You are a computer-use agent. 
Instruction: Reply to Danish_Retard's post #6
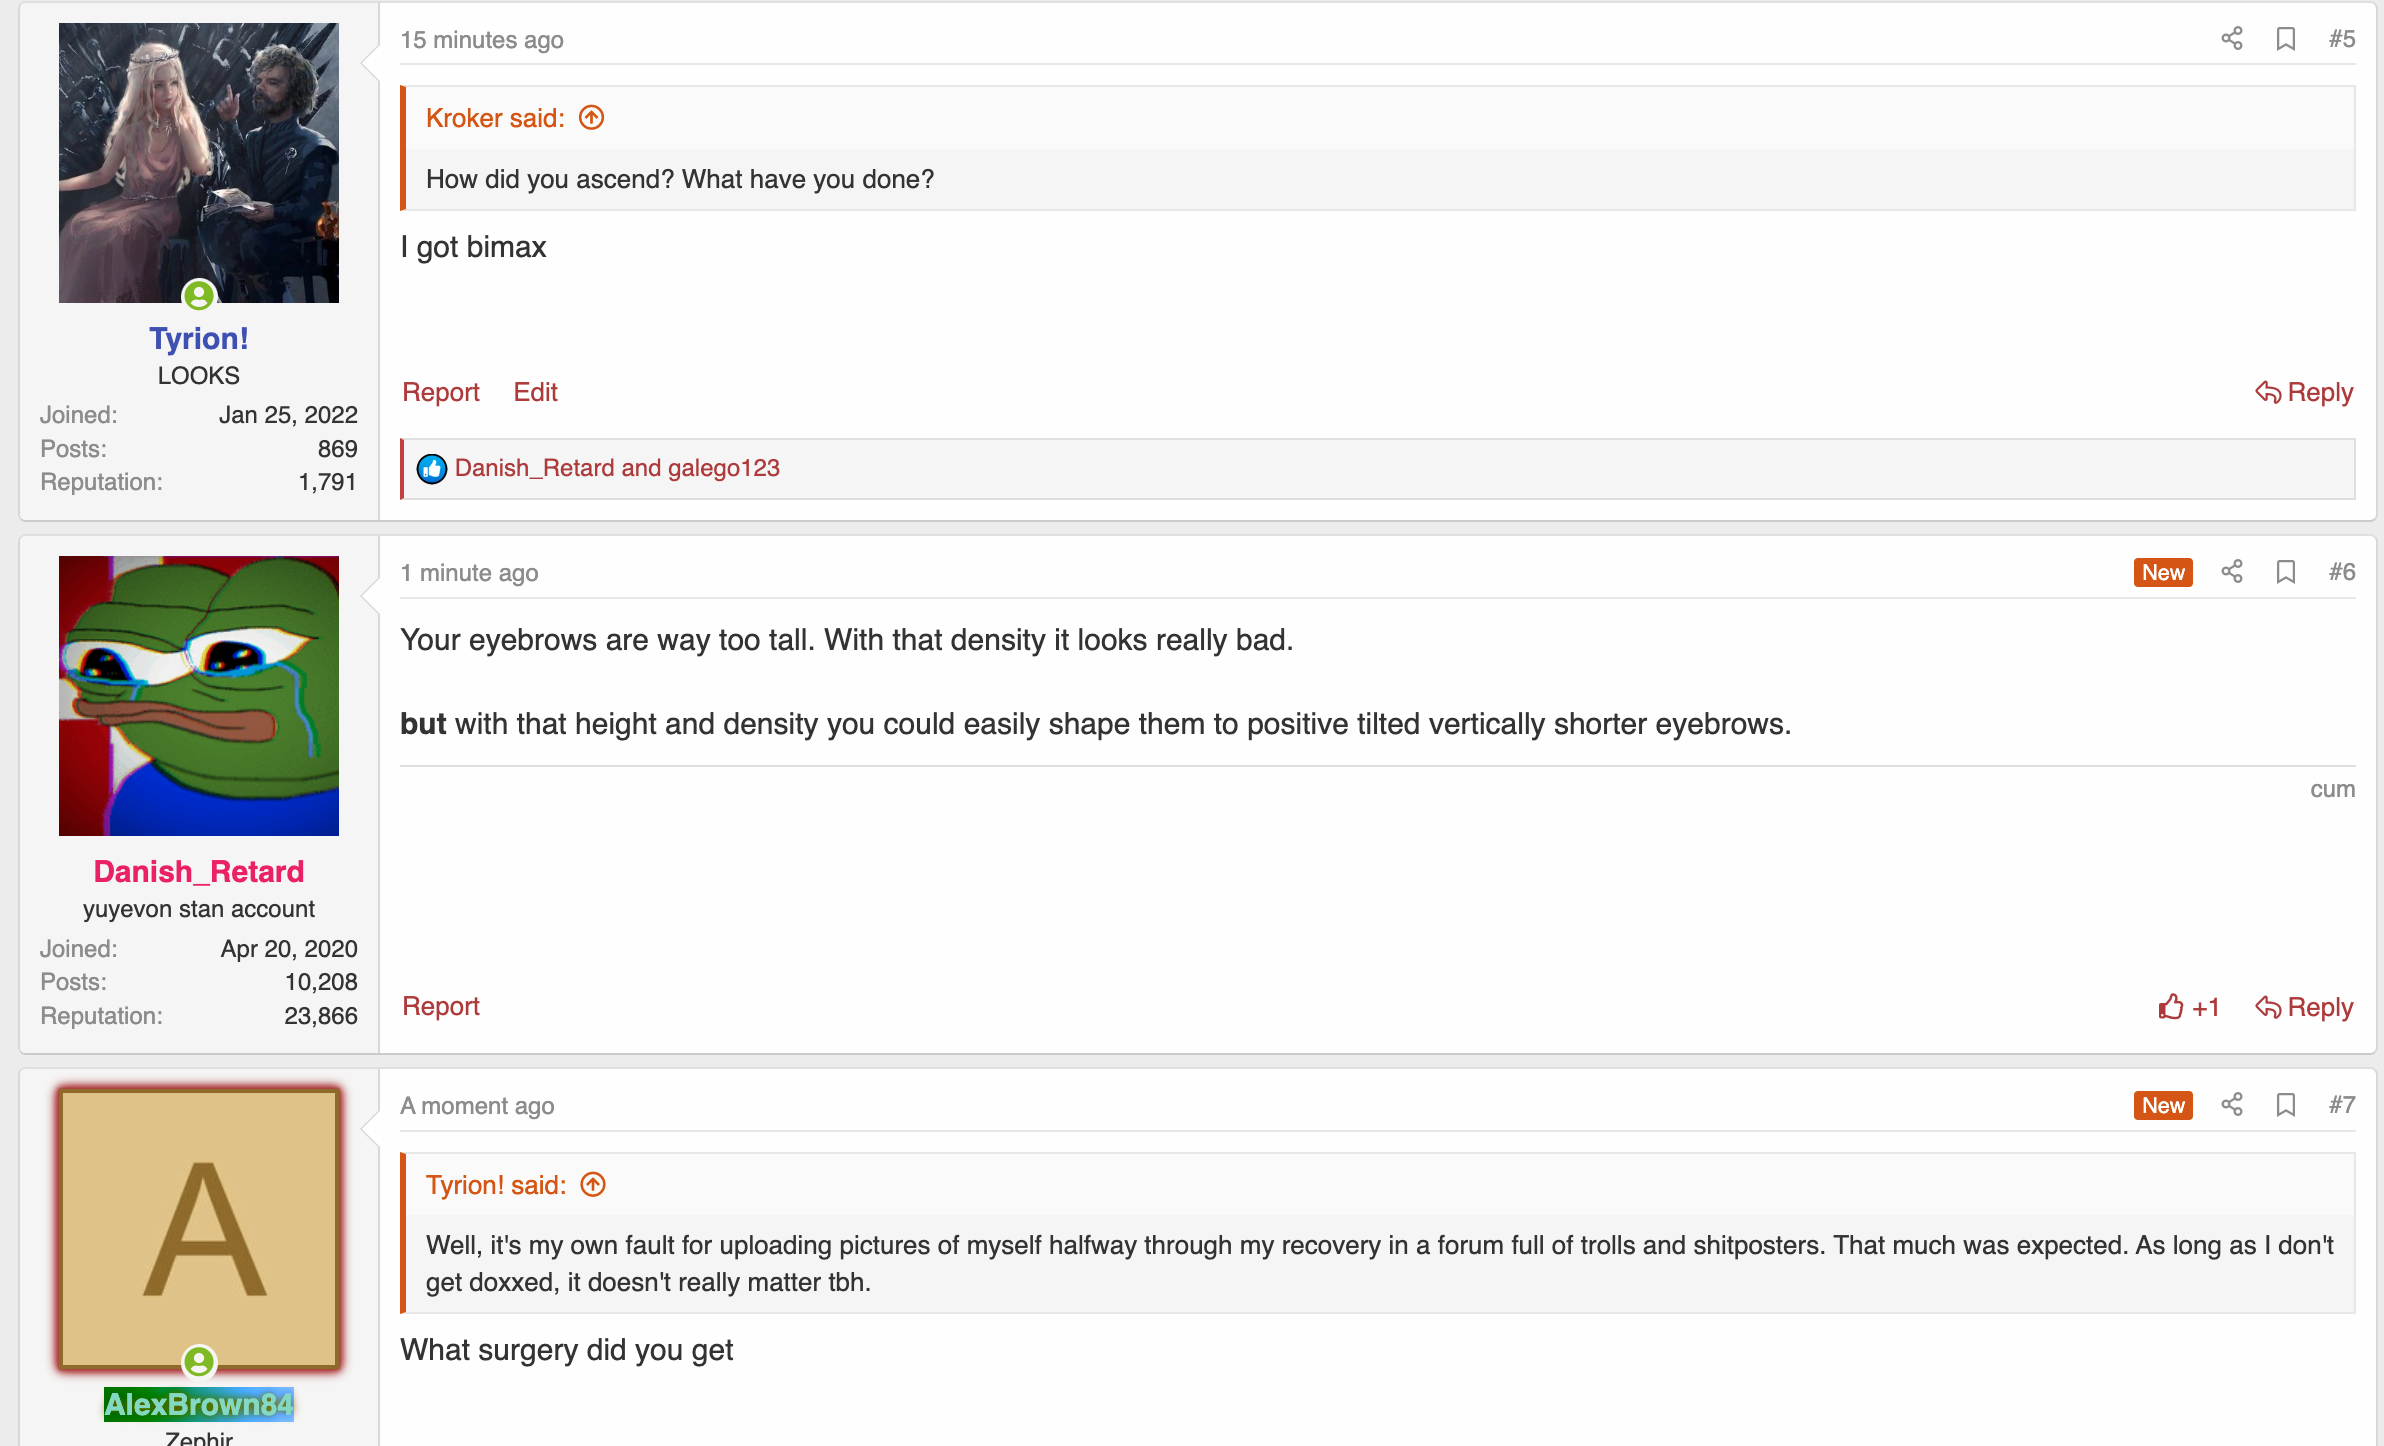pyautogui.click(x=2304, y=1007)
